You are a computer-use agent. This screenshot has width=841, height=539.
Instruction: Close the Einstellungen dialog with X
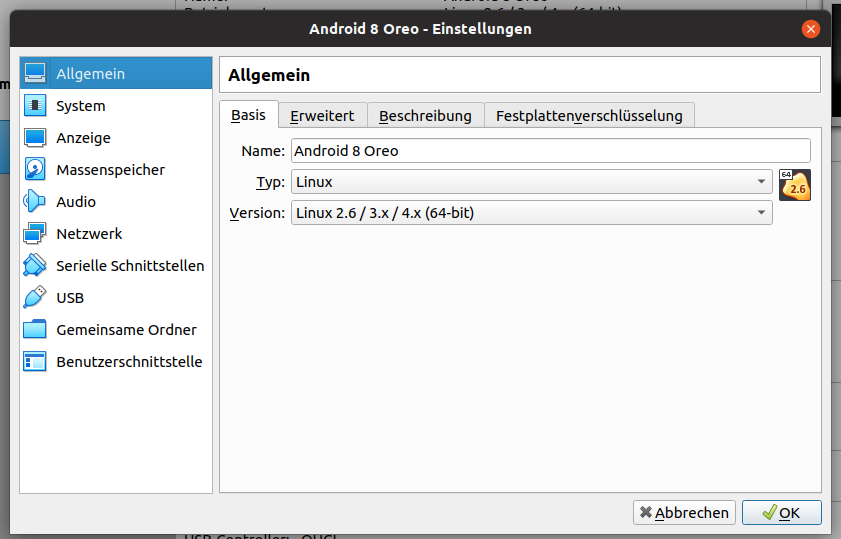coord(810,28)
